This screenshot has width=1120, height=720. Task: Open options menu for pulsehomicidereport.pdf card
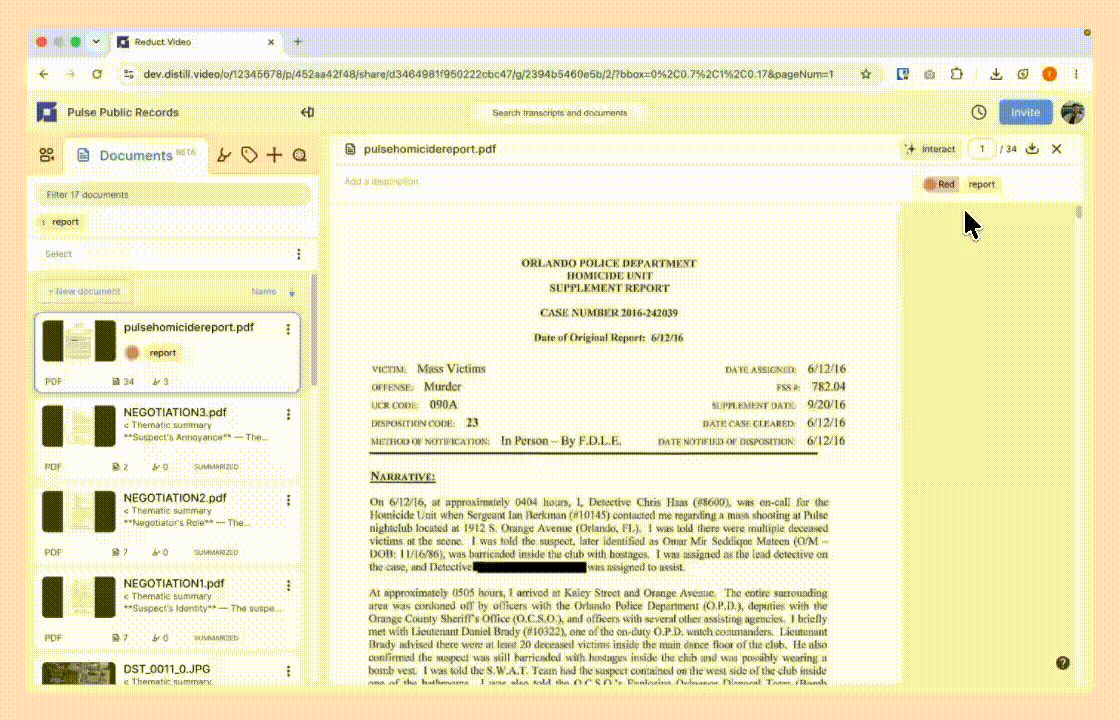pyautogui.click(x=289, y=329)
